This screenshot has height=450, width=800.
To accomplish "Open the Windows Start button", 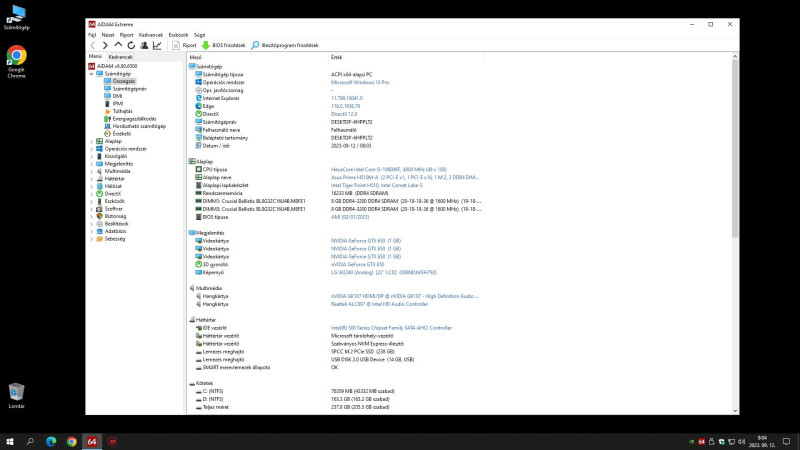I will (x=10, y=441).
